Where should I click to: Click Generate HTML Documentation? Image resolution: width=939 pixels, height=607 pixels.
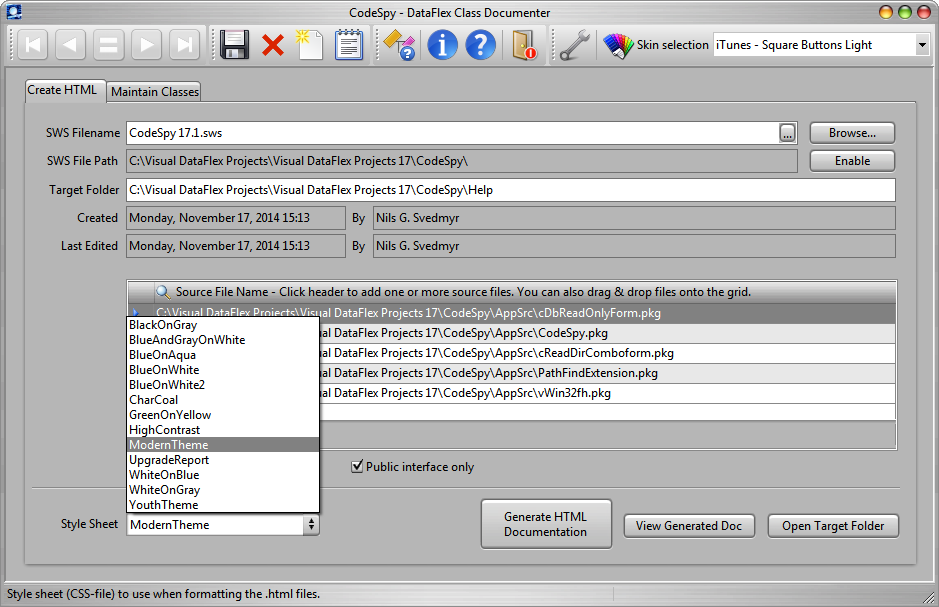pos(546,524)
